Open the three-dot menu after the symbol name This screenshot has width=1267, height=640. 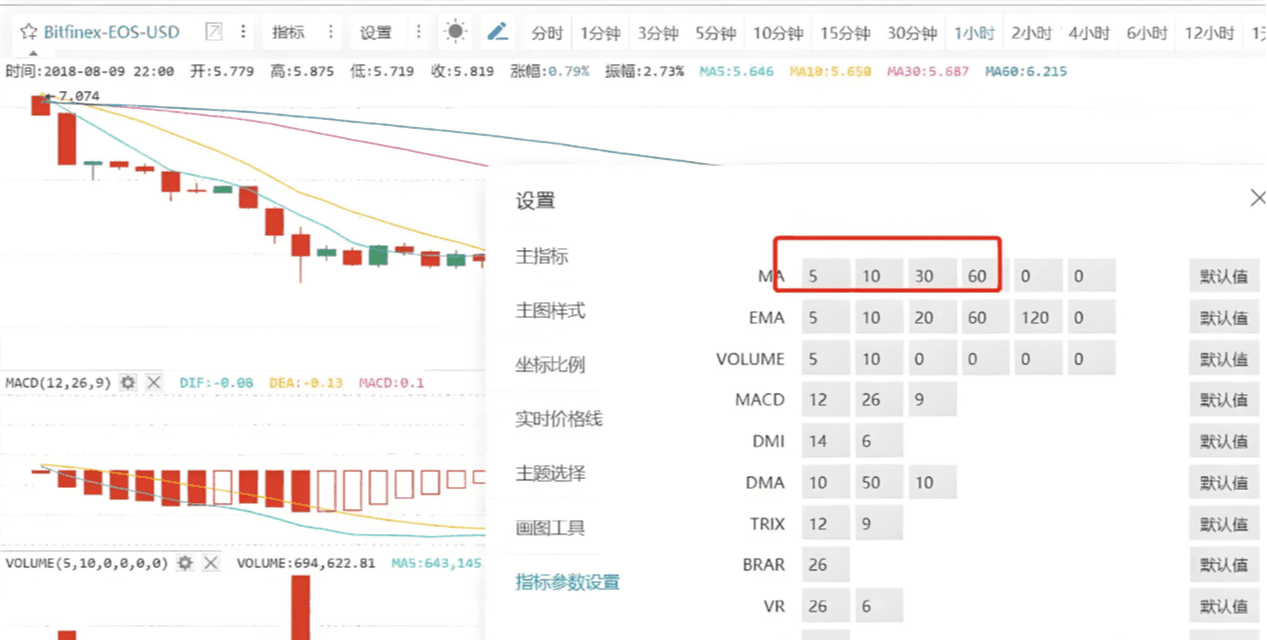[243, 32]
